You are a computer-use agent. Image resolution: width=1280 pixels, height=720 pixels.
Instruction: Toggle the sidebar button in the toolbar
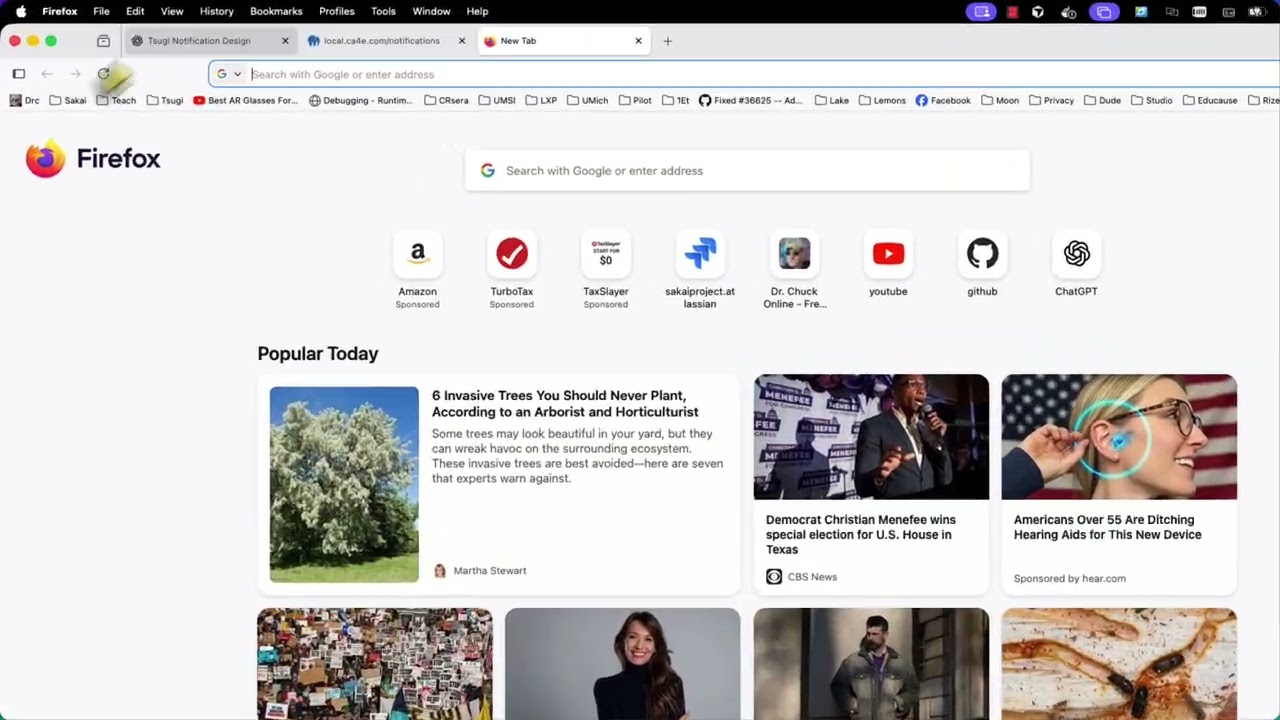19,74
